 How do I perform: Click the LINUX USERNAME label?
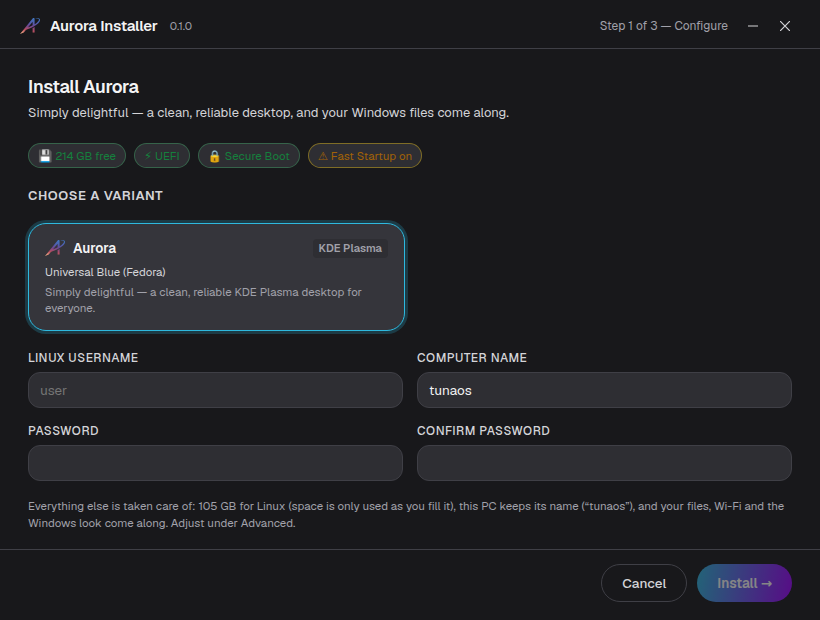coord(83,358)
